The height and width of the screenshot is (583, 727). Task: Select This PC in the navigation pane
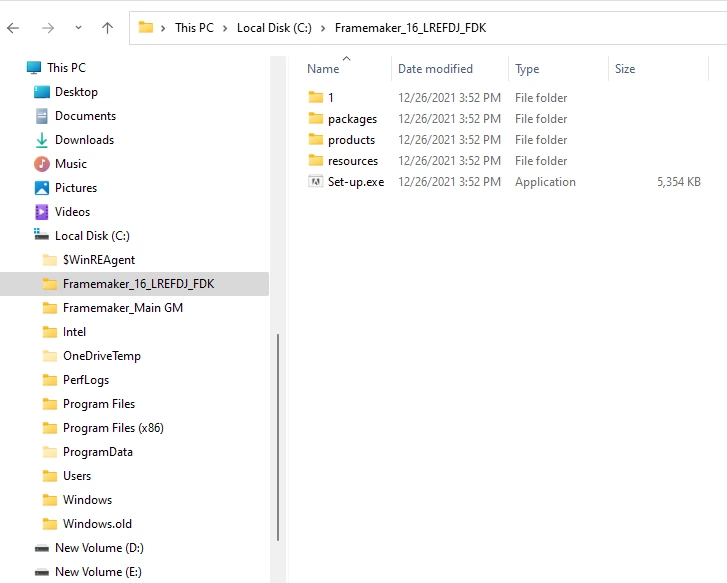tap(66, 68)
